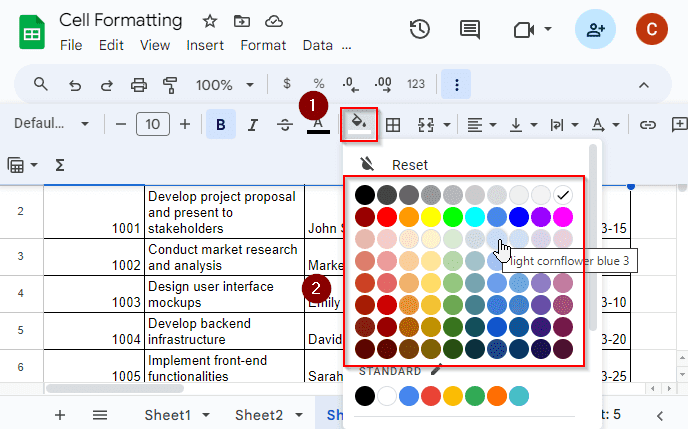The width and height of the screenshot is (688, 429).
Task: Open the Insert menu
Action: click(205, 45)
